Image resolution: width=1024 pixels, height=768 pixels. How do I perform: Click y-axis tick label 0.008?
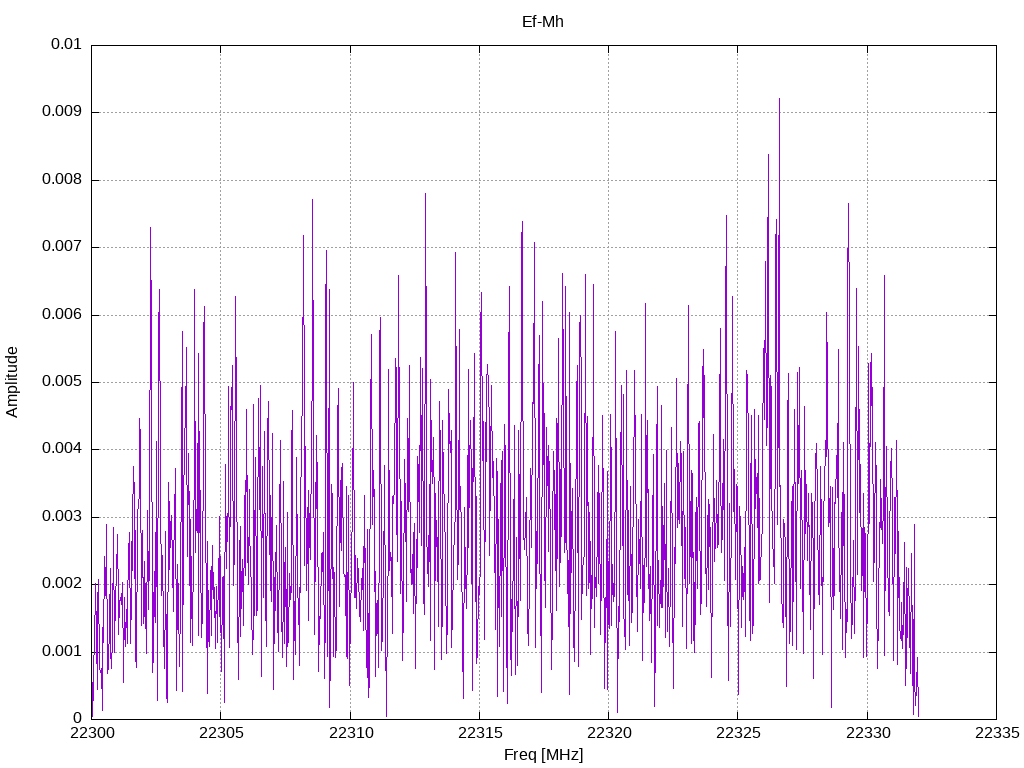[62, 180]
